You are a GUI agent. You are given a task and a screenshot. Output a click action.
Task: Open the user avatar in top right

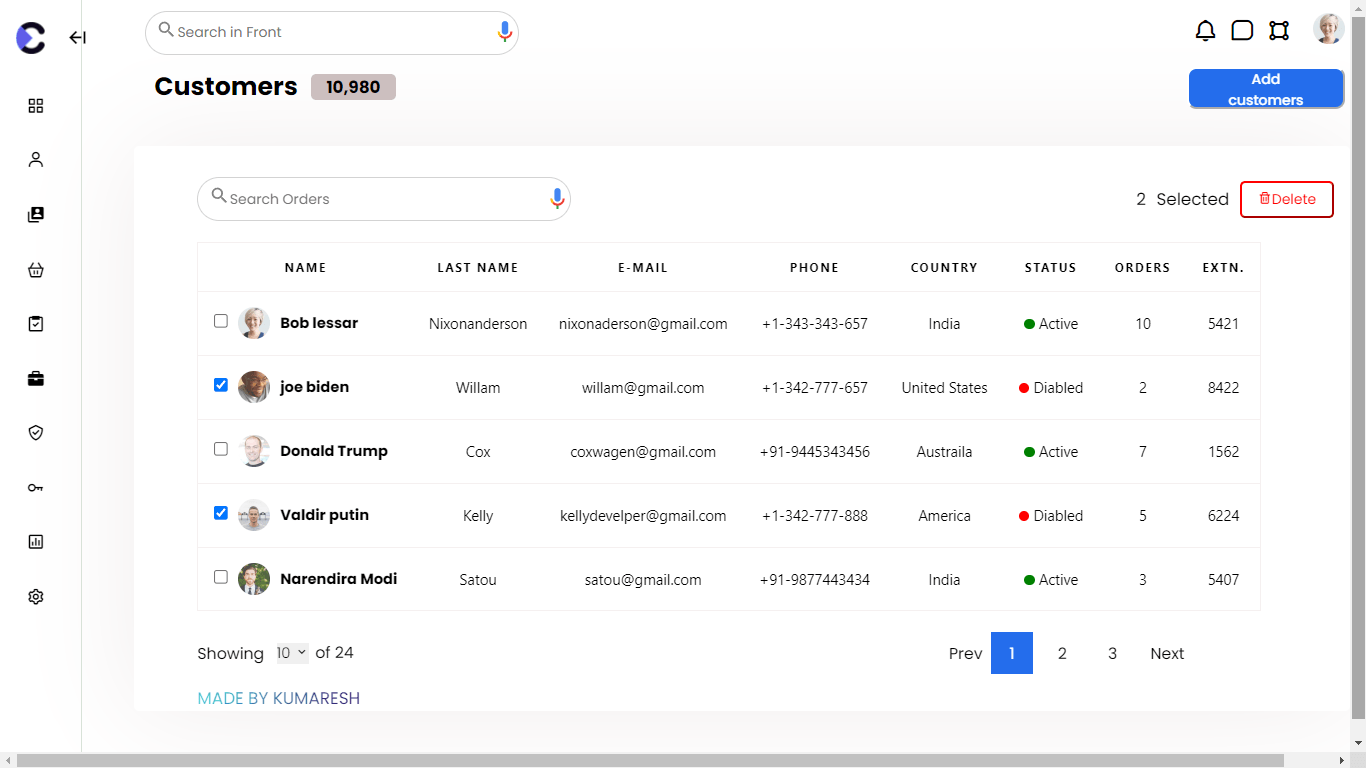tap(1329, 29)
